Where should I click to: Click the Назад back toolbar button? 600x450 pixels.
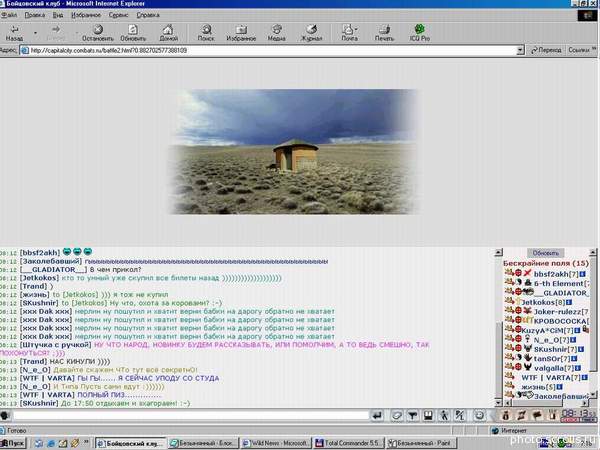pos(14,33)
